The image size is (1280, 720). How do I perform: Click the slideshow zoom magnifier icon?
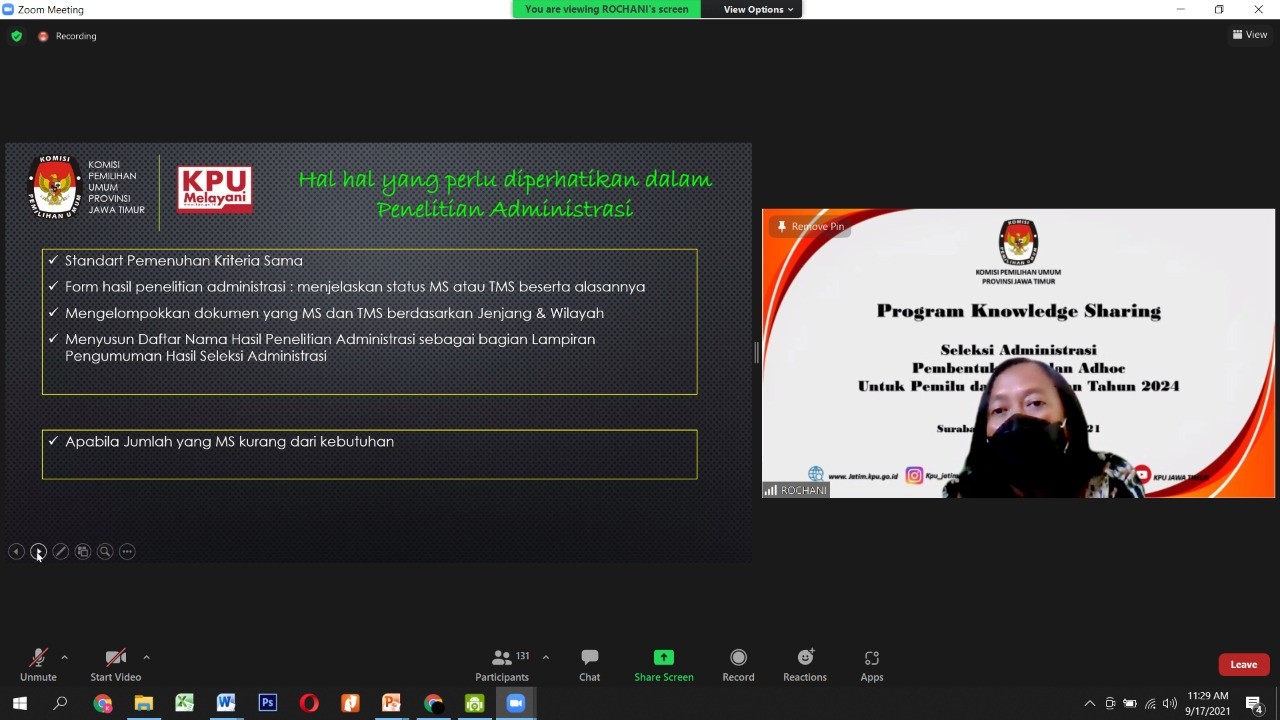point(105,552)
